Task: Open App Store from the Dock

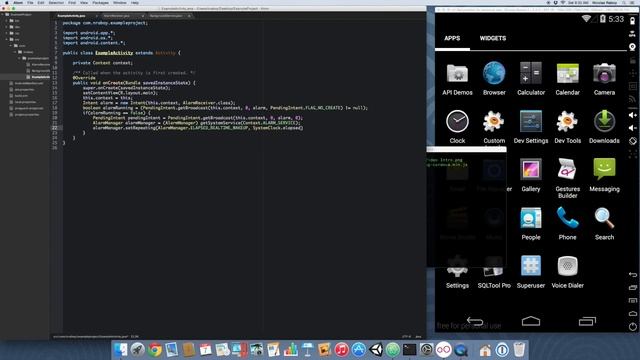Action: pyautogui.click(x=359, y=350)
